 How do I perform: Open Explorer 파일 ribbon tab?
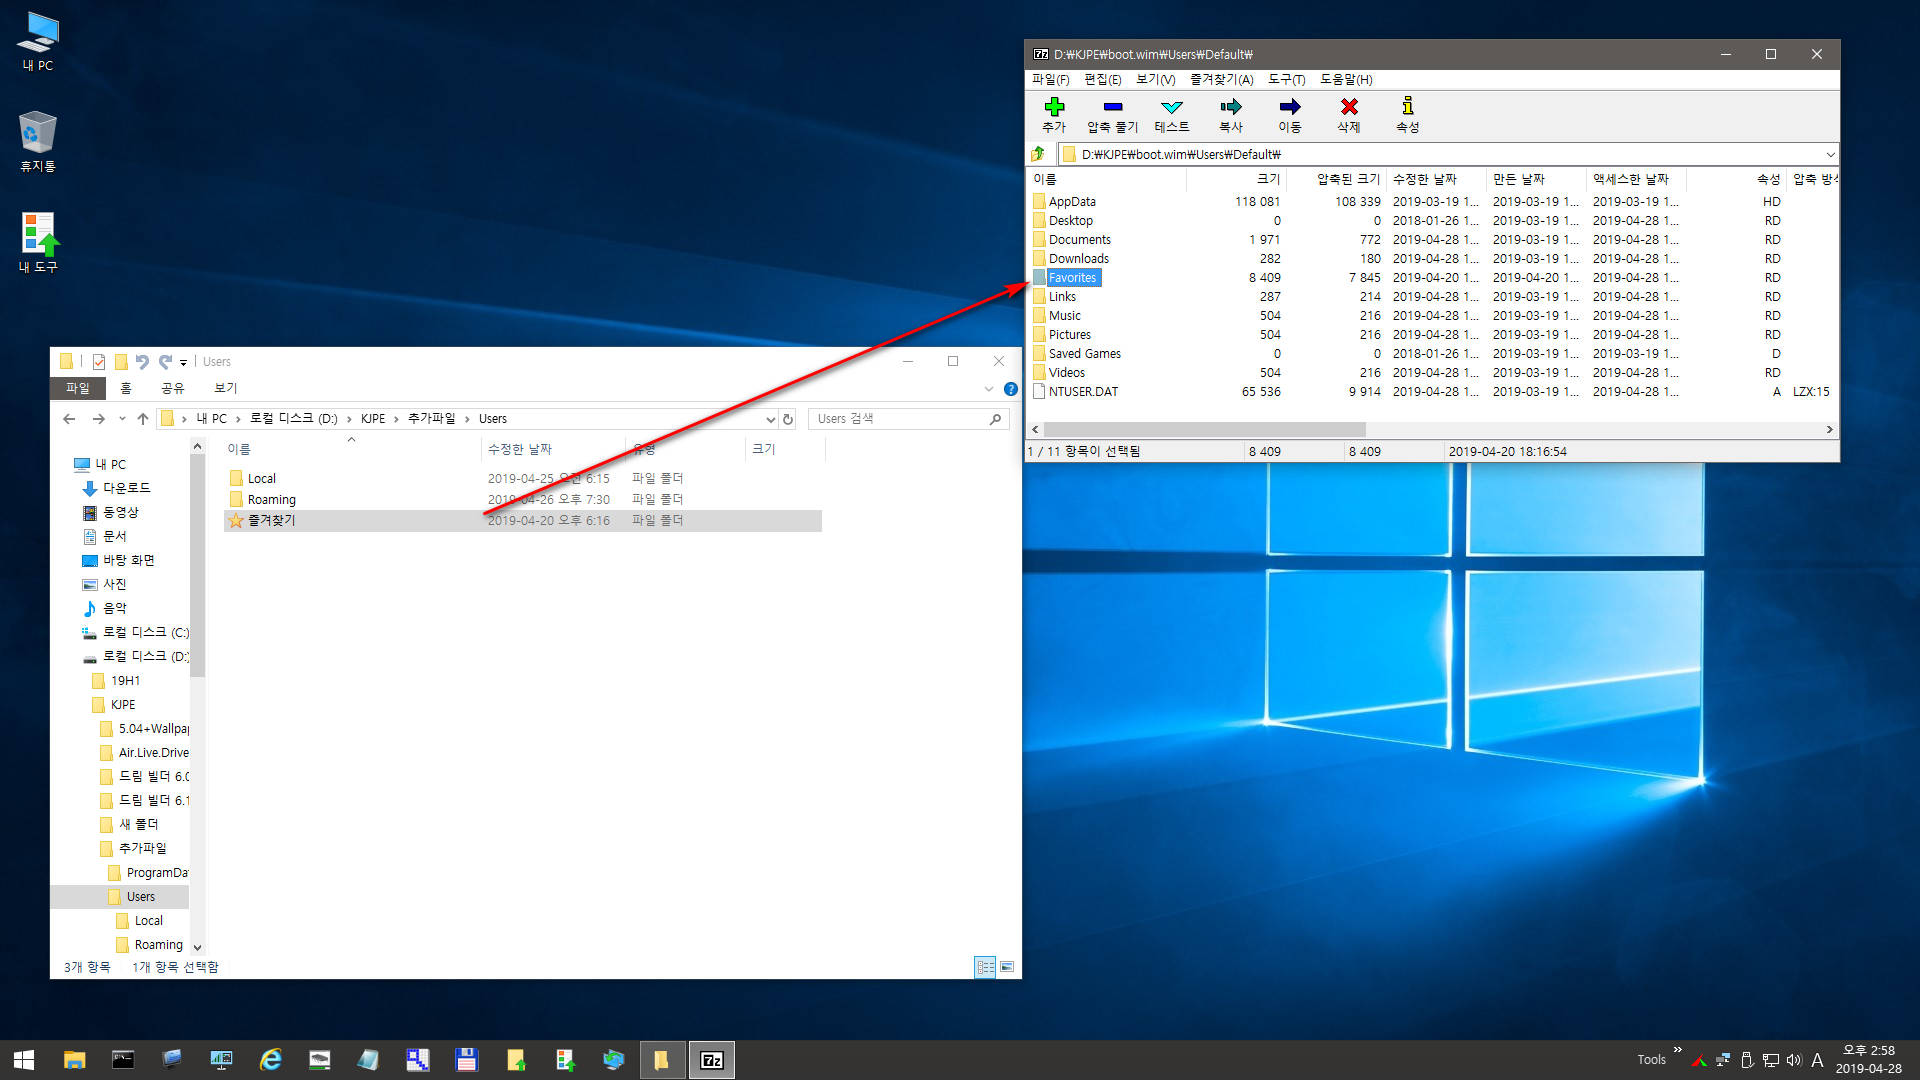77,388
